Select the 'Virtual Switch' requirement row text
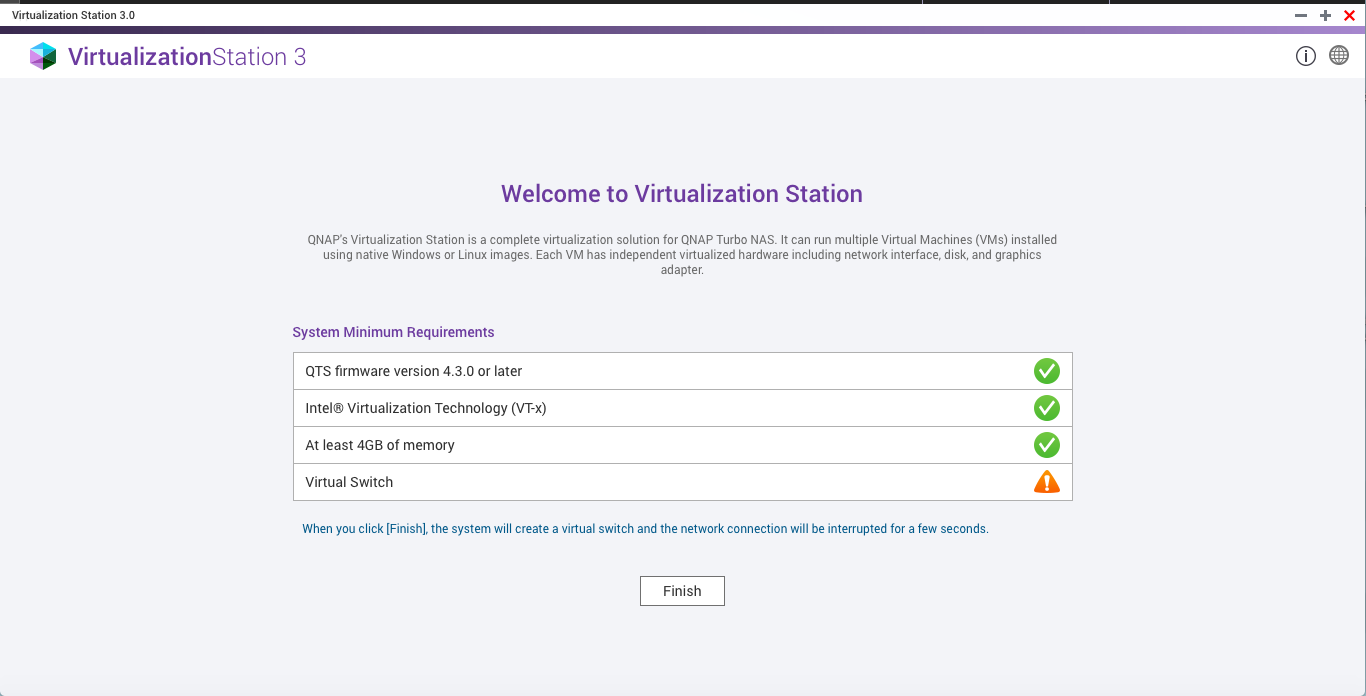 coord(349,482)
